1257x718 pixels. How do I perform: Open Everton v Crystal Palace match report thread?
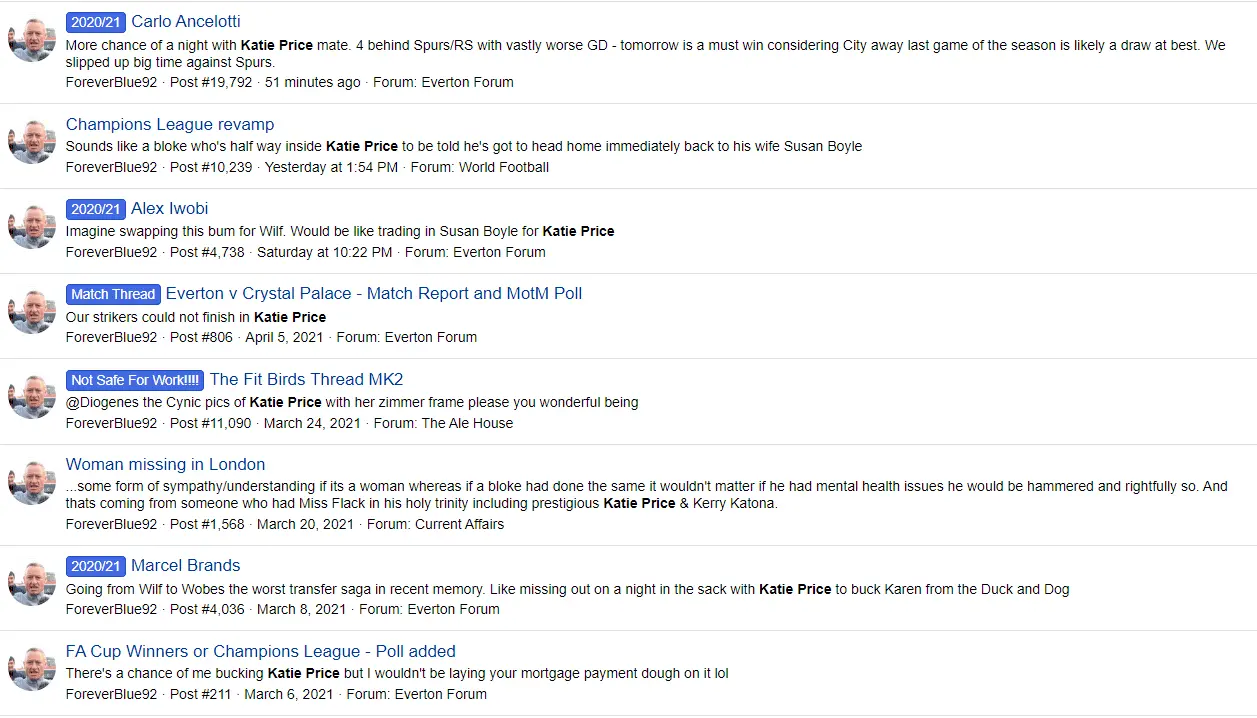click(x=373, y=293)
